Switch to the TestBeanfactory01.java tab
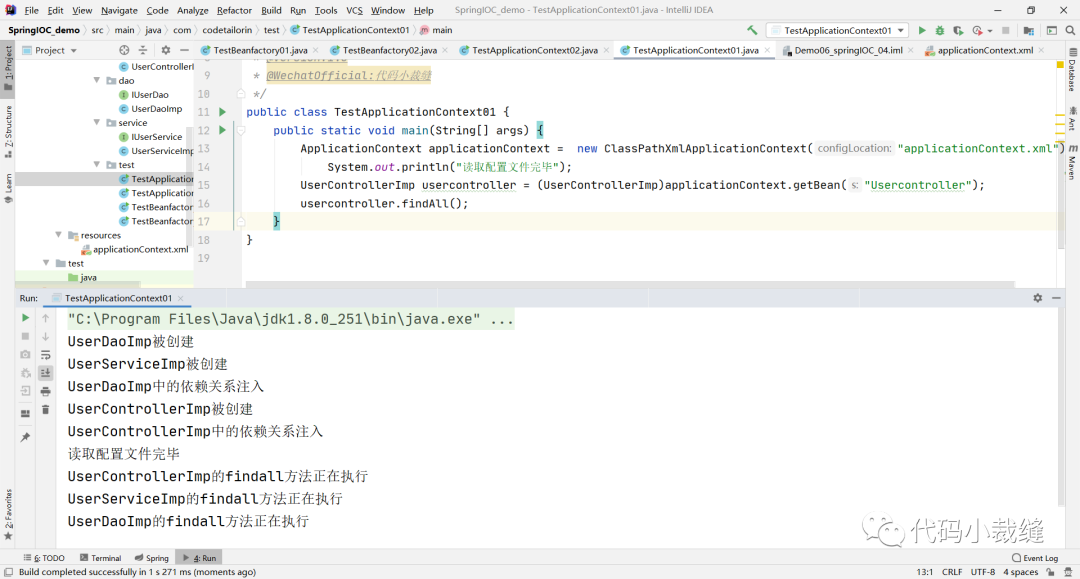Viewport: 1080px width, 579px height. [x=260, y=50]
